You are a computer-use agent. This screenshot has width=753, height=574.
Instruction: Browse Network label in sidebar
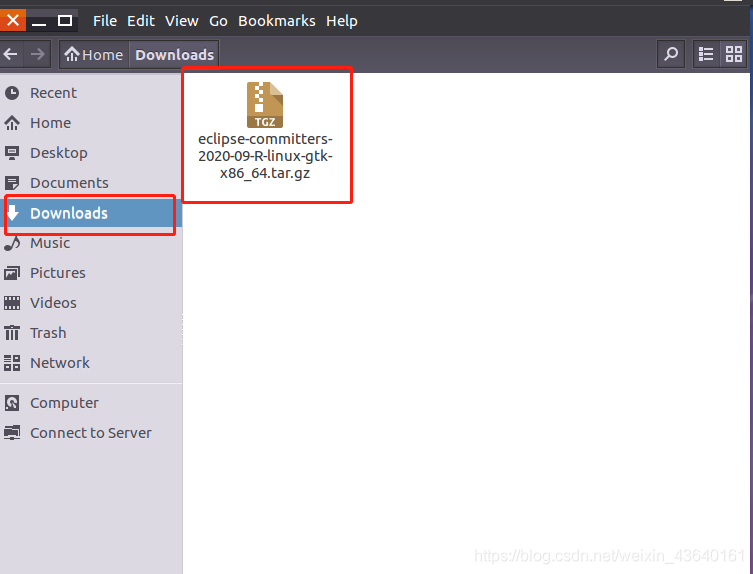(60, 363)
